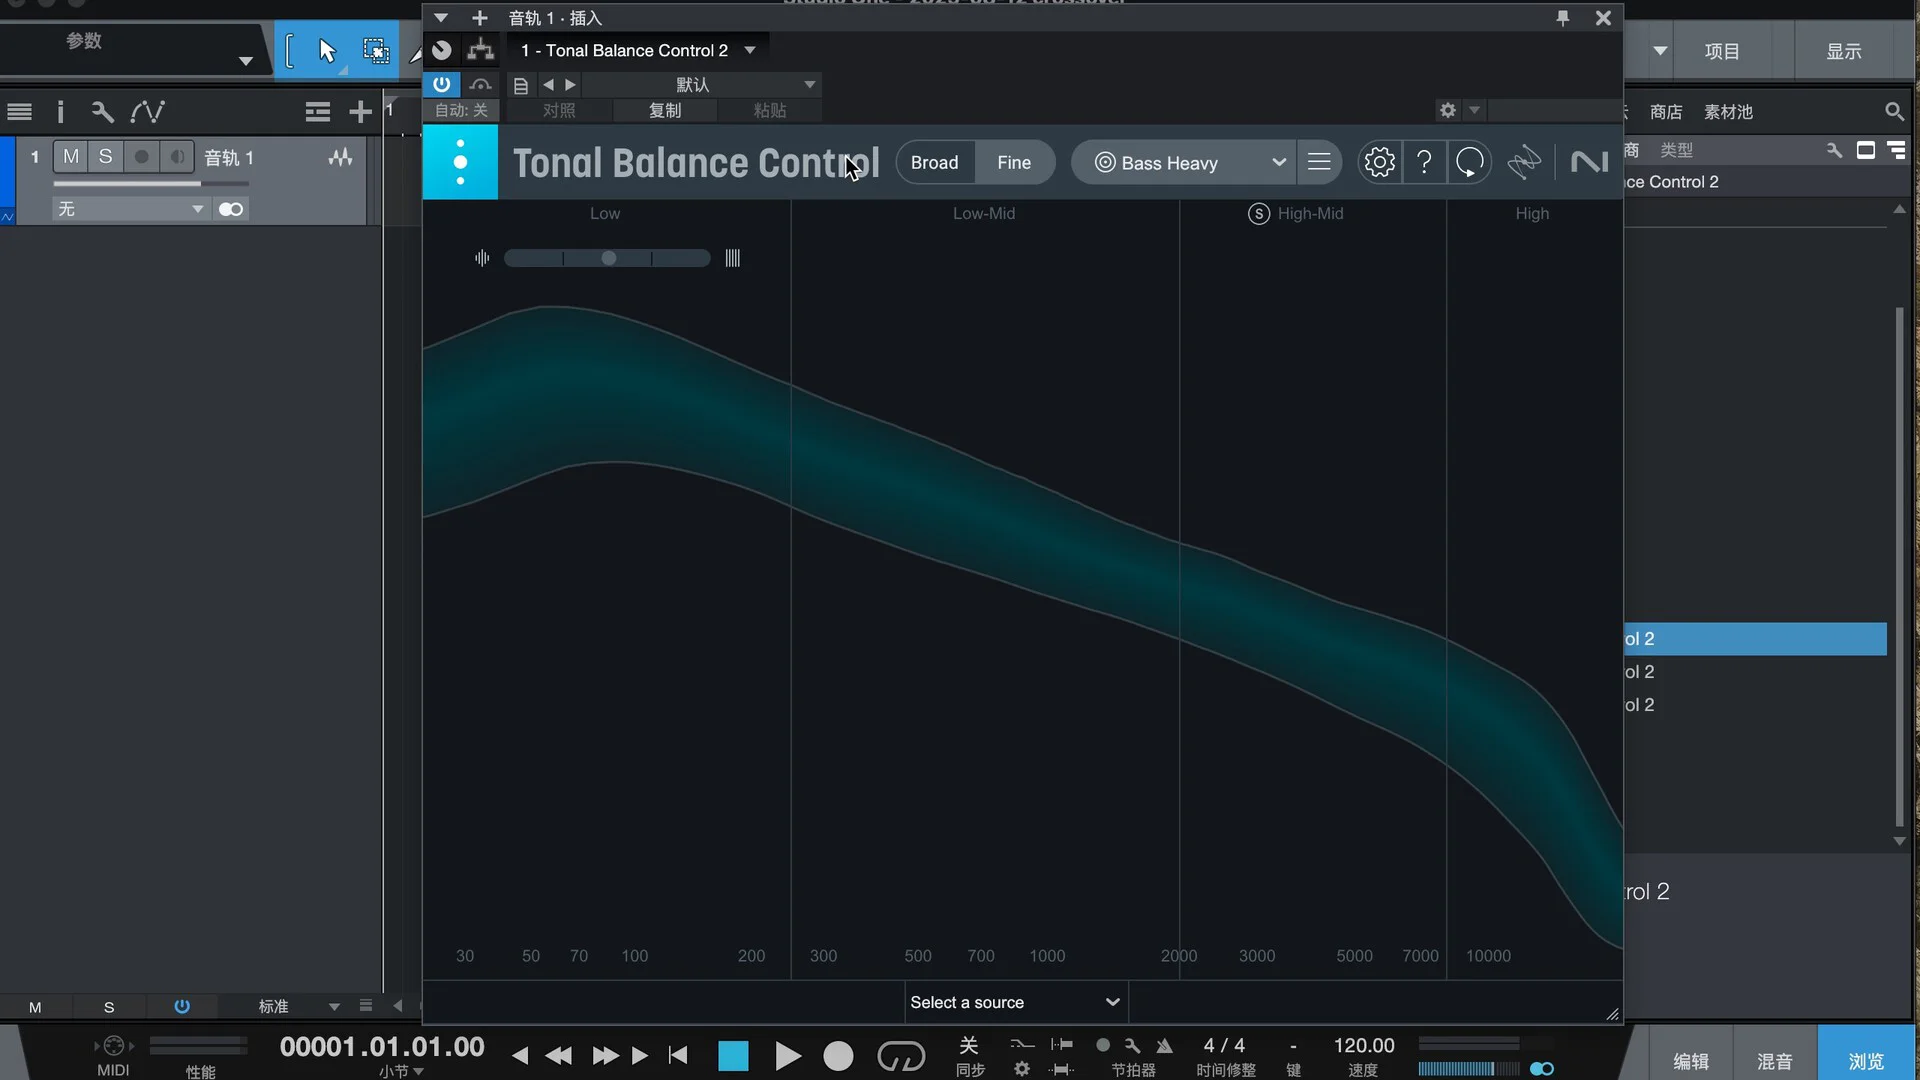Solo the High-Mid frequency band
The image size is (1920, 1080).
click(1258, 214)
